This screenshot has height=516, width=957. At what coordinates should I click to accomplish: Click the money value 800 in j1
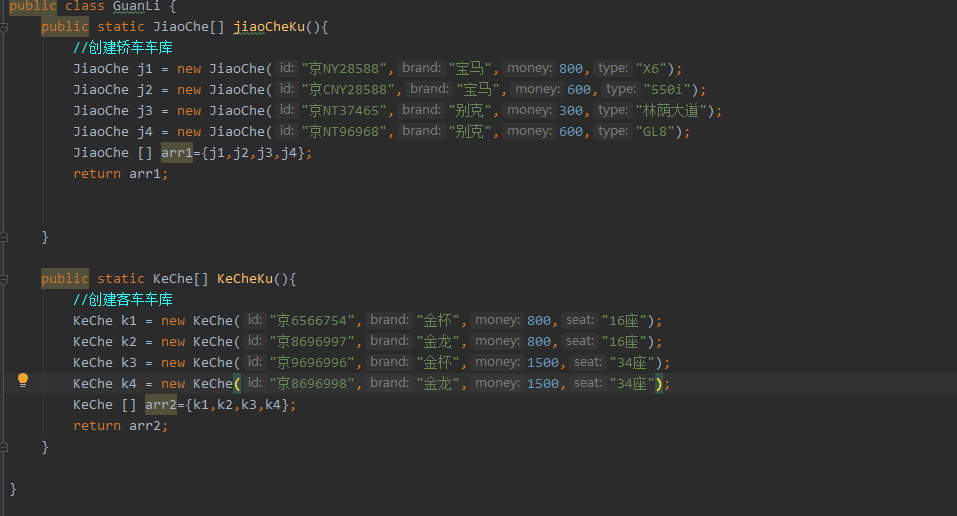(571, 68)
